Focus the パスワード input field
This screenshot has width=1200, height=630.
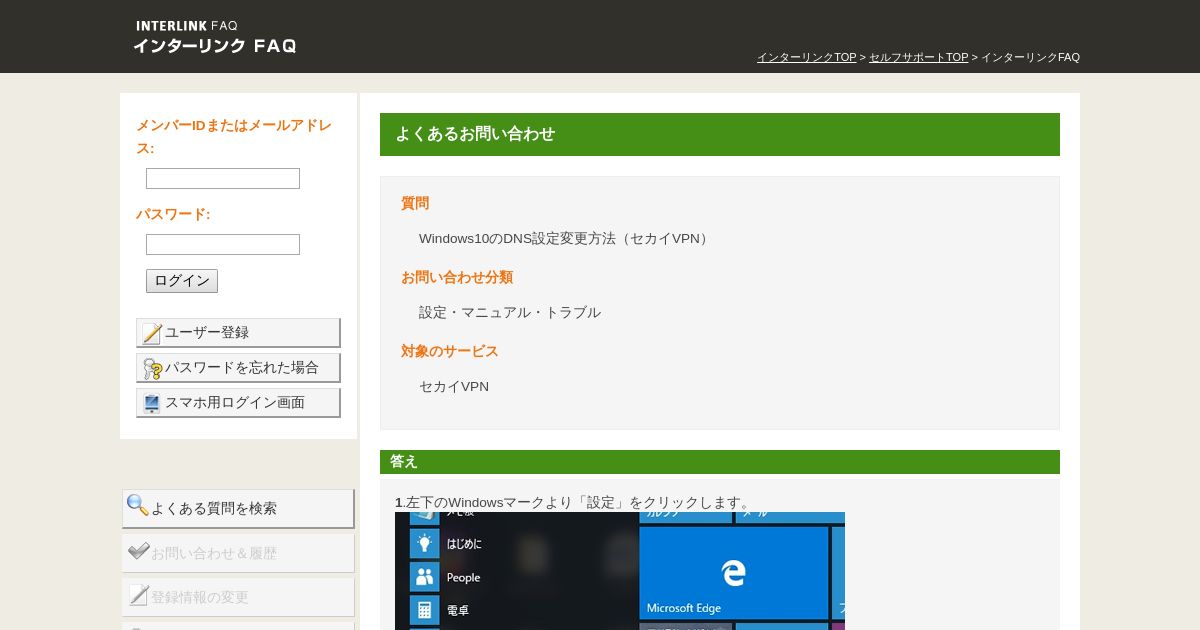[x=223, y=245]
